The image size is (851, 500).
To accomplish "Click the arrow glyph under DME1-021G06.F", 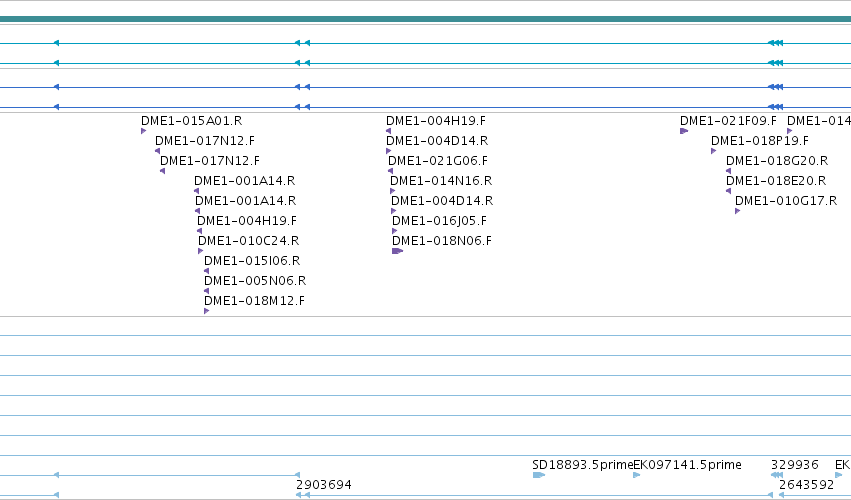I will 390,171.
